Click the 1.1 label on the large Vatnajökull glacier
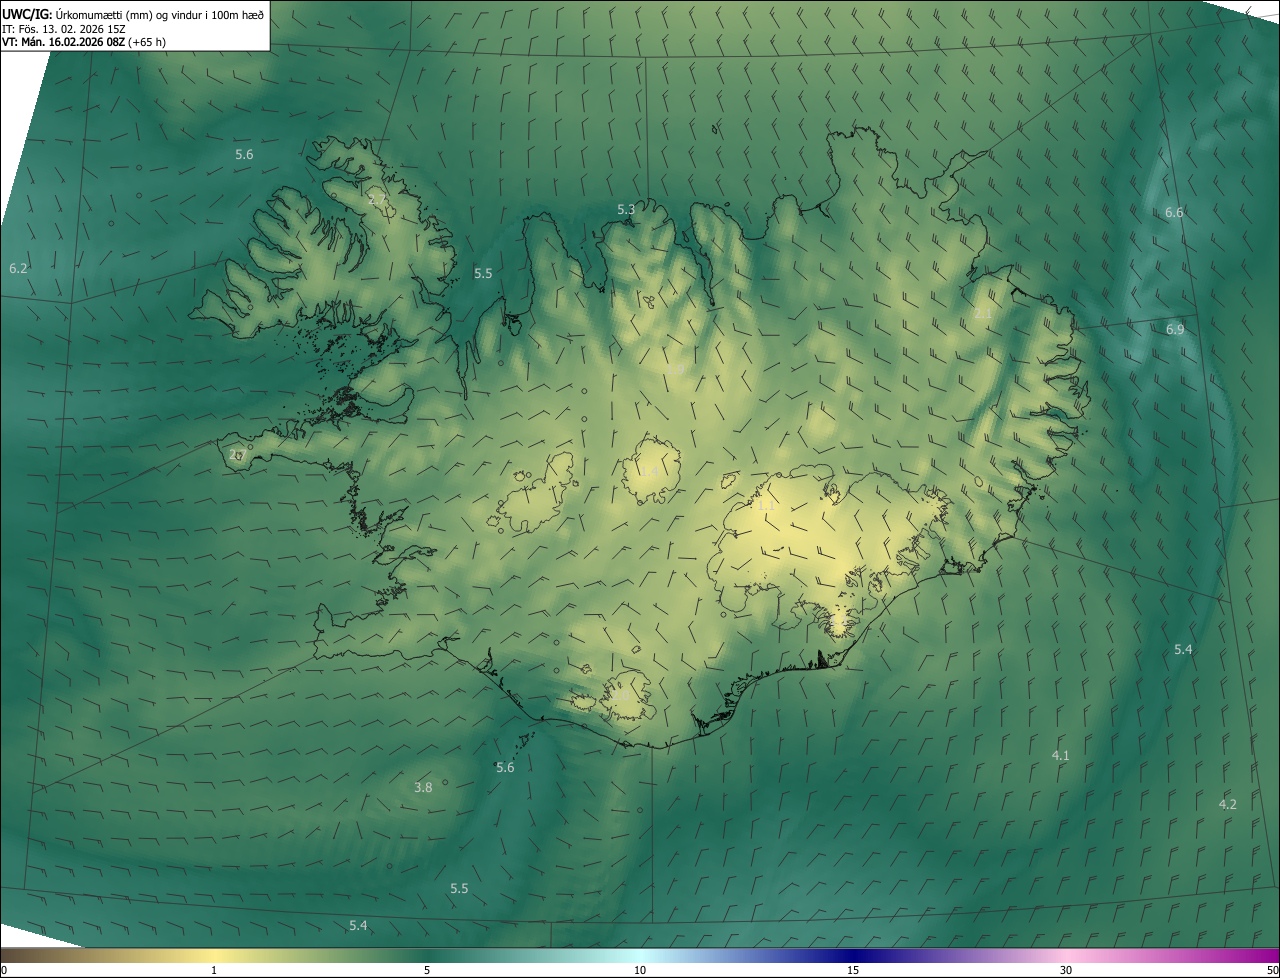The height and width of the screenshot is (978, 1280). pyautogui.click(x=766, y=506)
